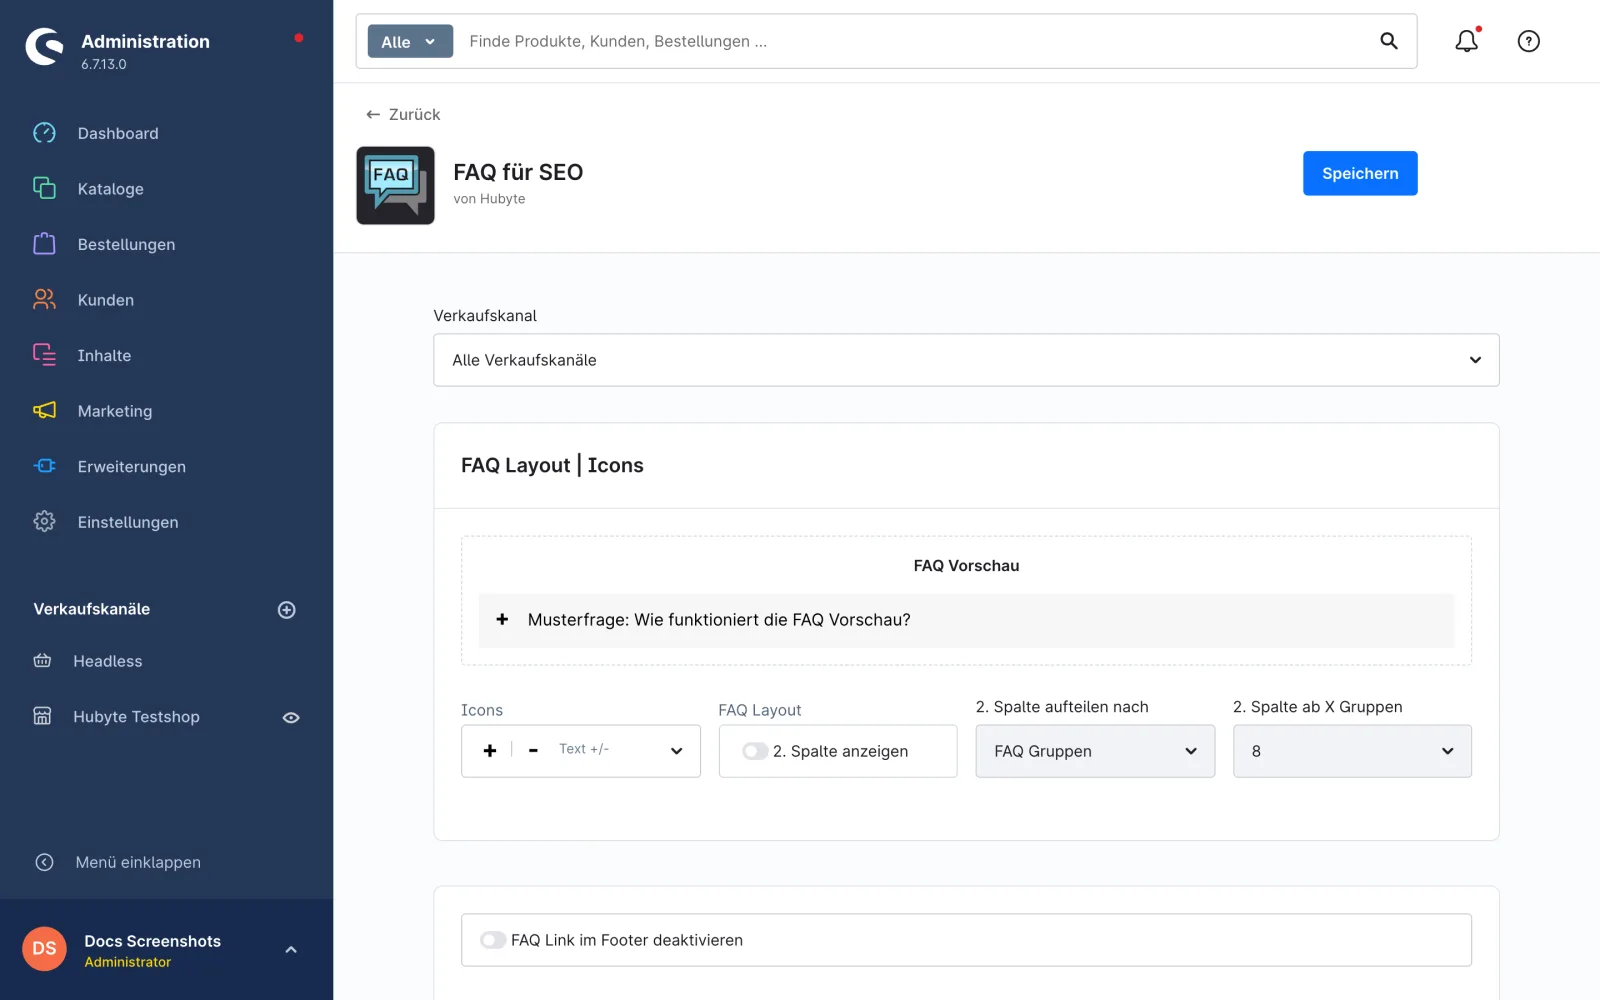Open the Verkaufskanal dropdown

[x=966, y=360]
